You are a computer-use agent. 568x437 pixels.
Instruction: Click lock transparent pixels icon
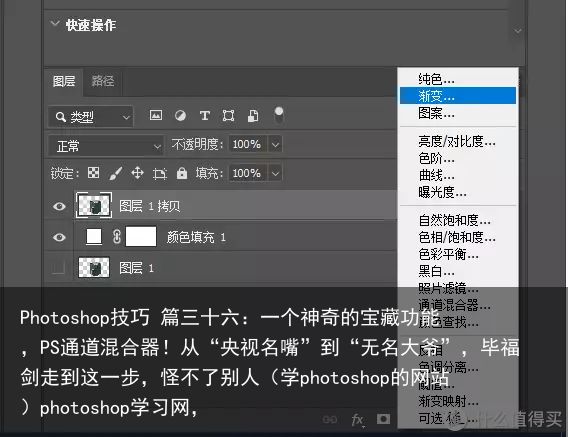click(x=93, y=172)
